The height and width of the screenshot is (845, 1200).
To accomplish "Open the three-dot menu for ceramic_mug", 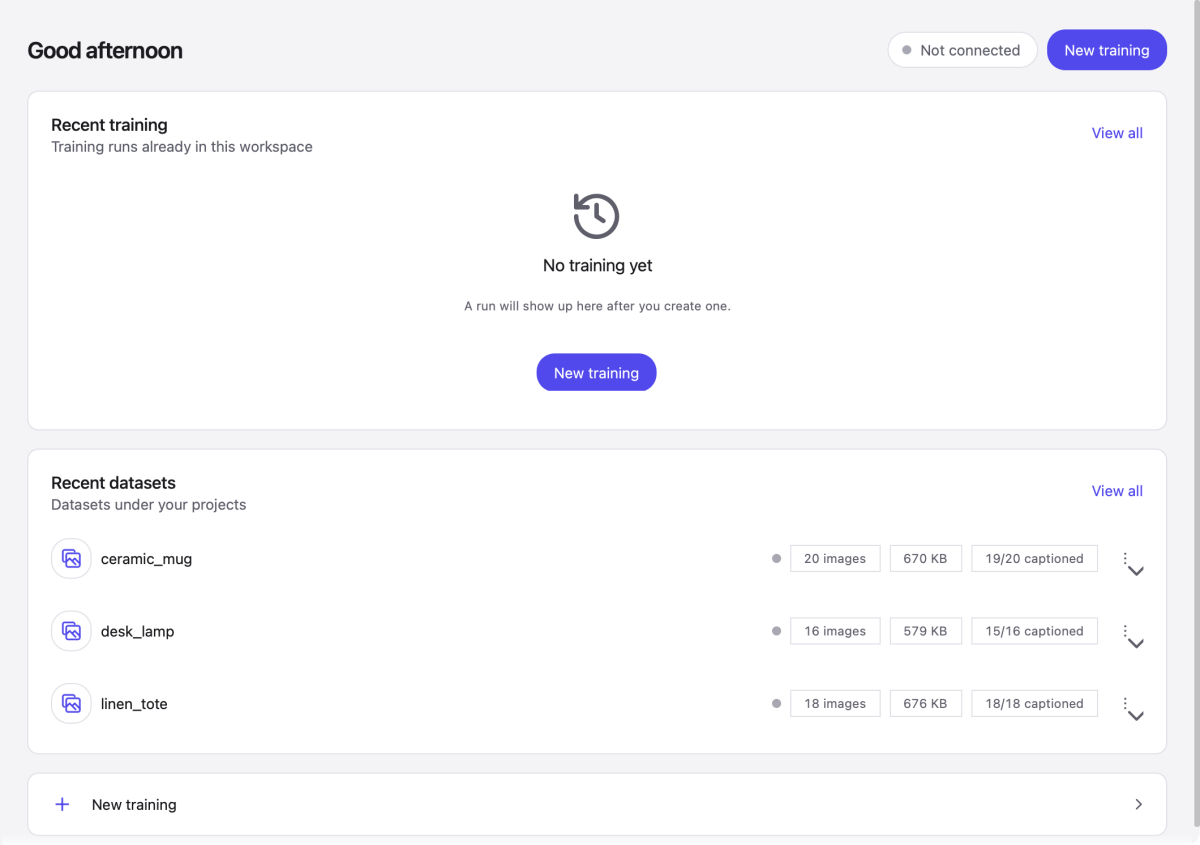I will point(1125,559).
